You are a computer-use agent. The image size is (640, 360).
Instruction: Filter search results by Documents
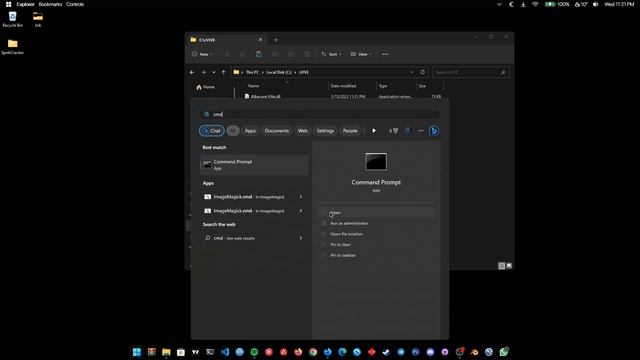(x=277, y=131)
